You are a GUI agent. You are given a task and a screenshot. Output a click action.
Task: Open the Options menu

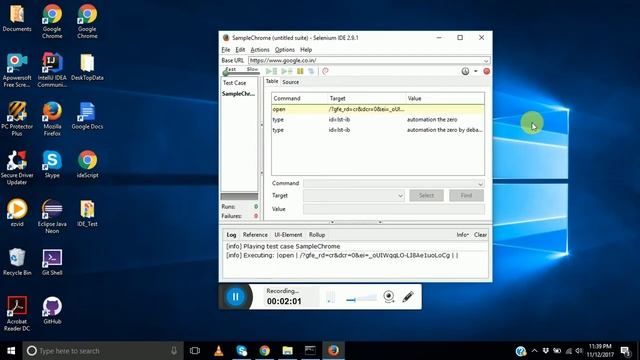point(284,49)
